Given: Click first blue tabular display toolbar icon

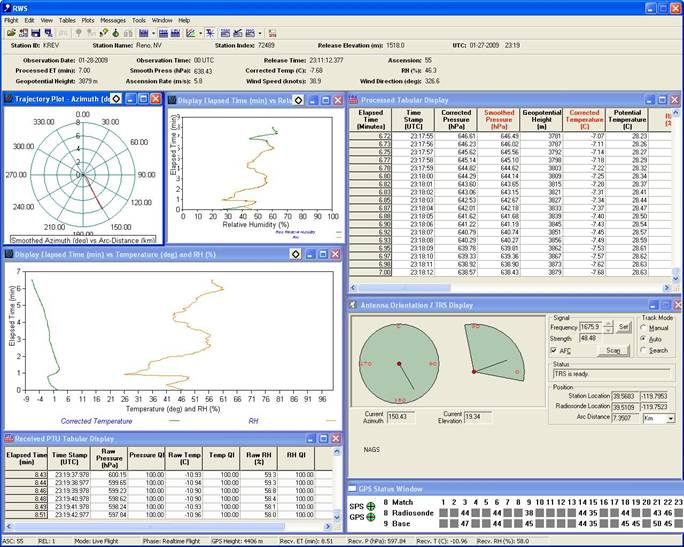Looking at the screenshot, I should [x=144, y=33].
